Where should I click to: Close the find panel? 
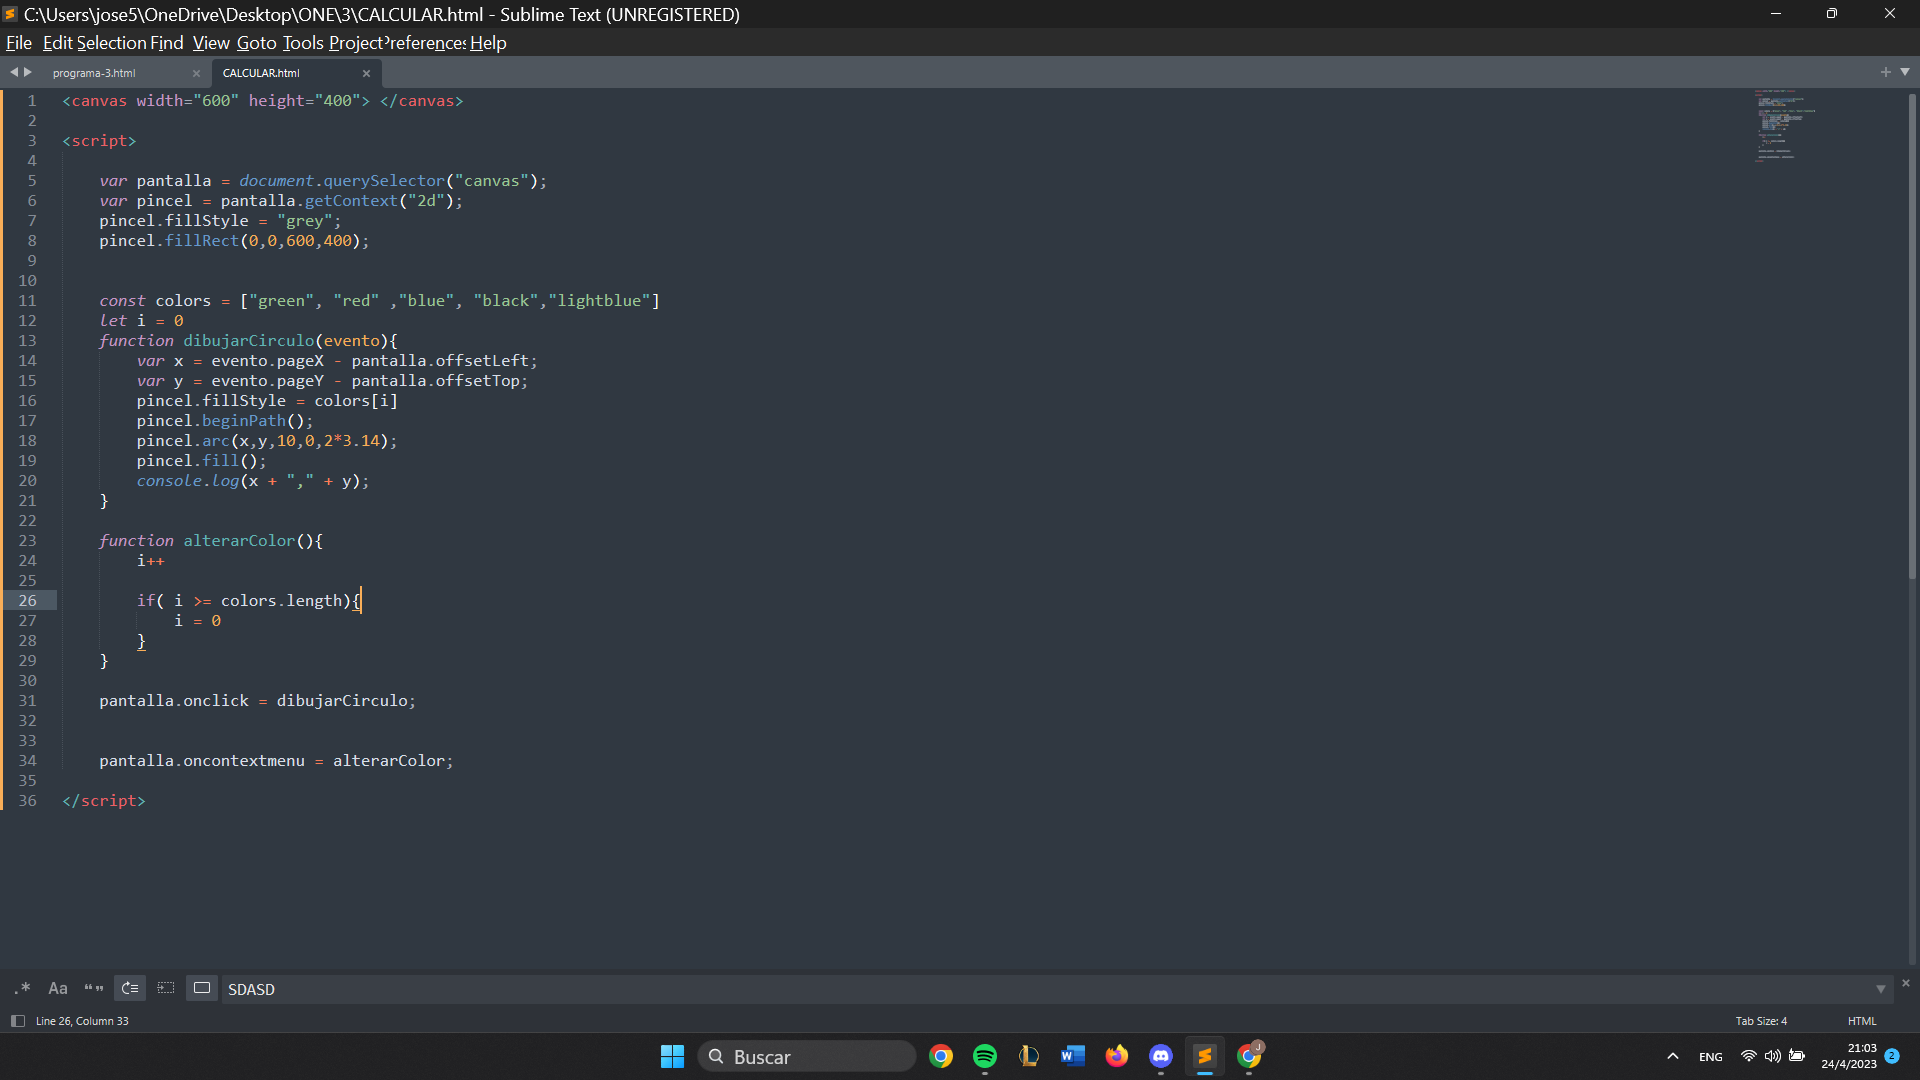click(1906, 983)
